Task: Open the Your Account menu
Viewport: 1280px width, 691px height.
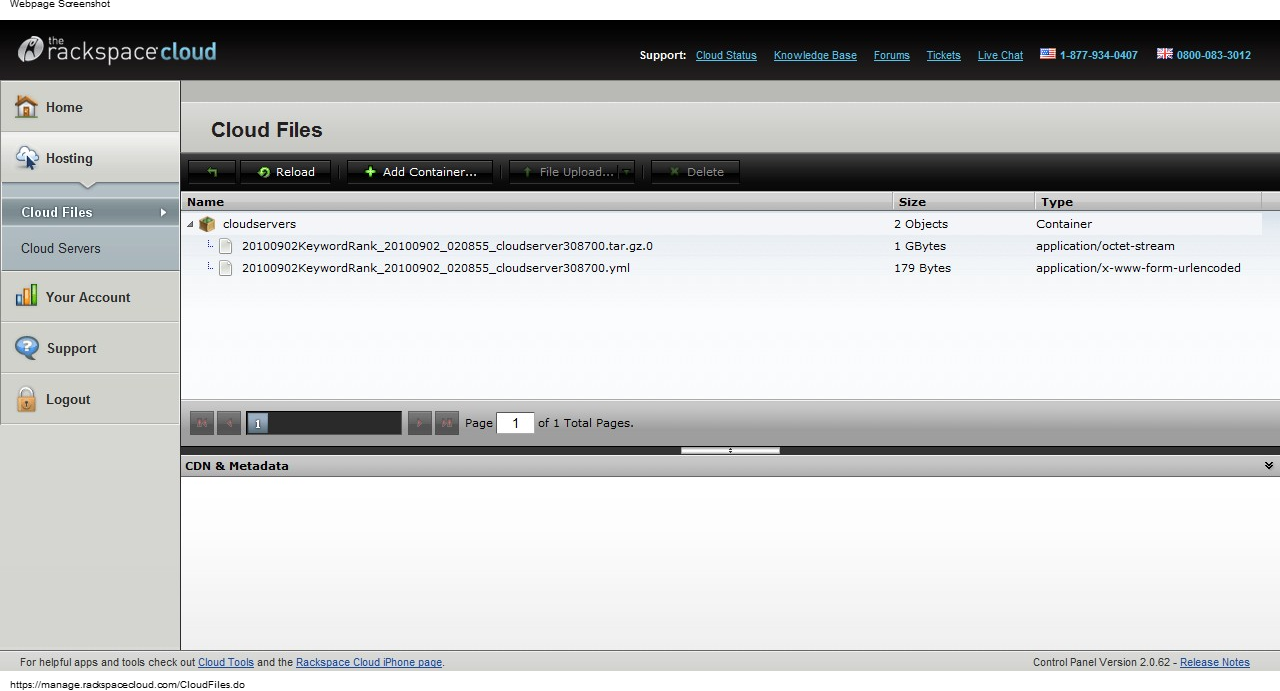Action: [90, 297]
